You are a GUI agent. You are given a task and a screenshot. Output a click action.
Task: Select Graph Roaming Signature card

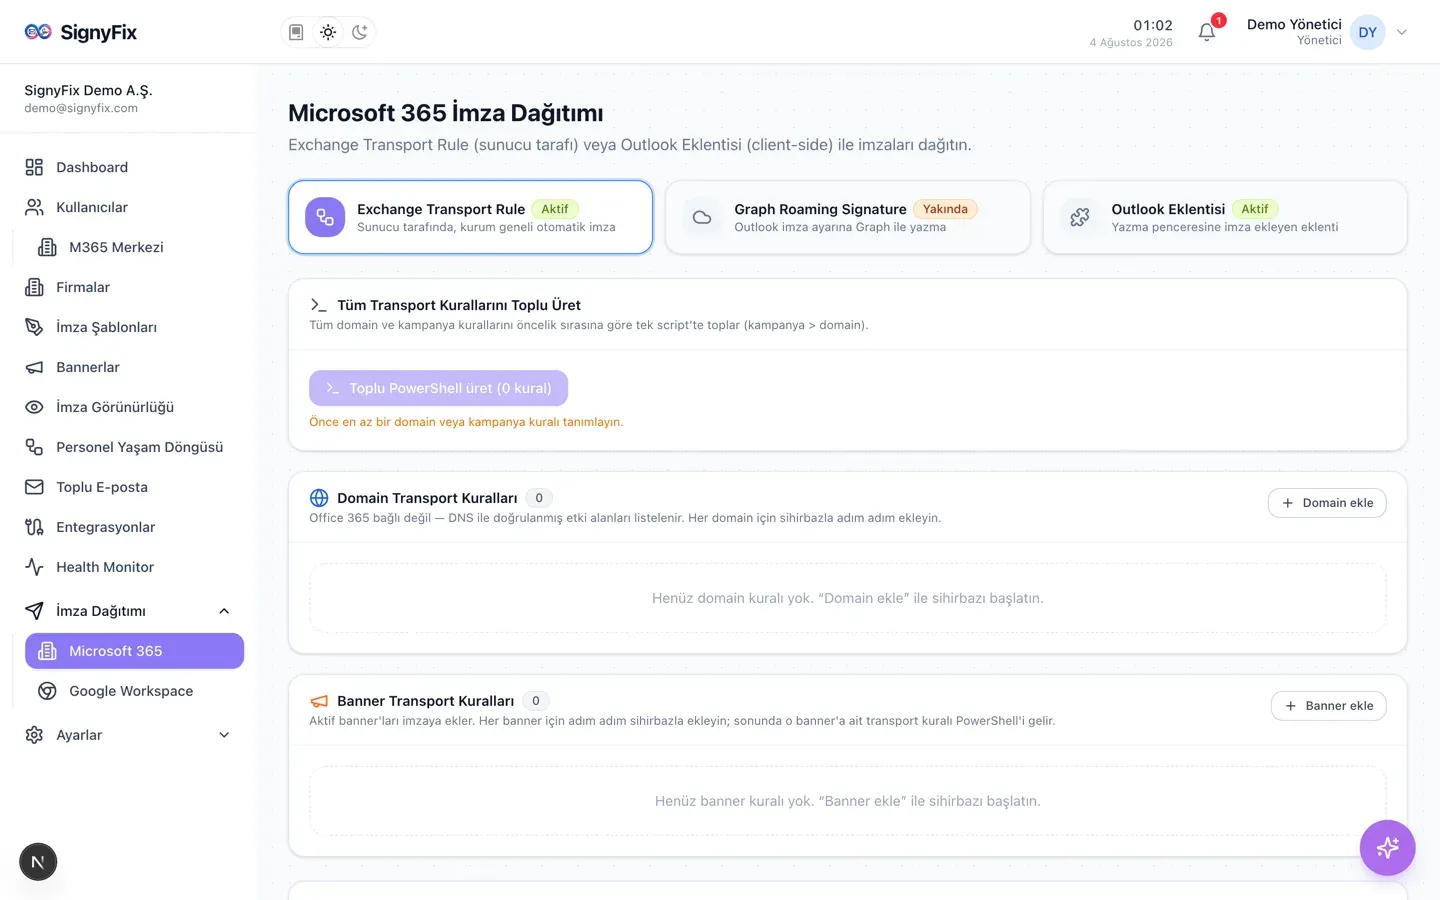847,217
